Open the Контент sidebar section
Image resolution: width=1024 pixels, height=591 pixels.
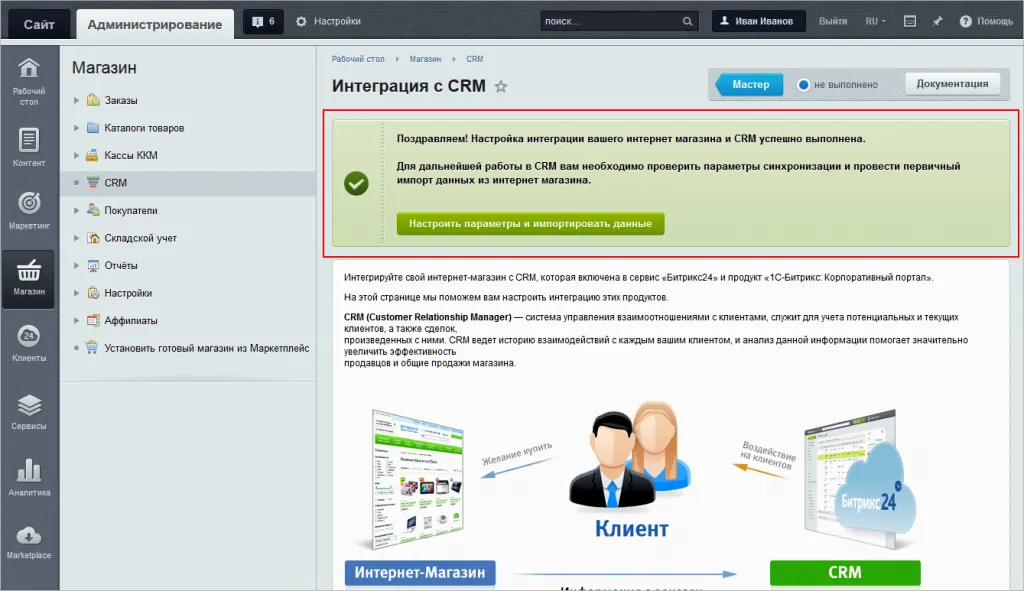tap(29, 148)
